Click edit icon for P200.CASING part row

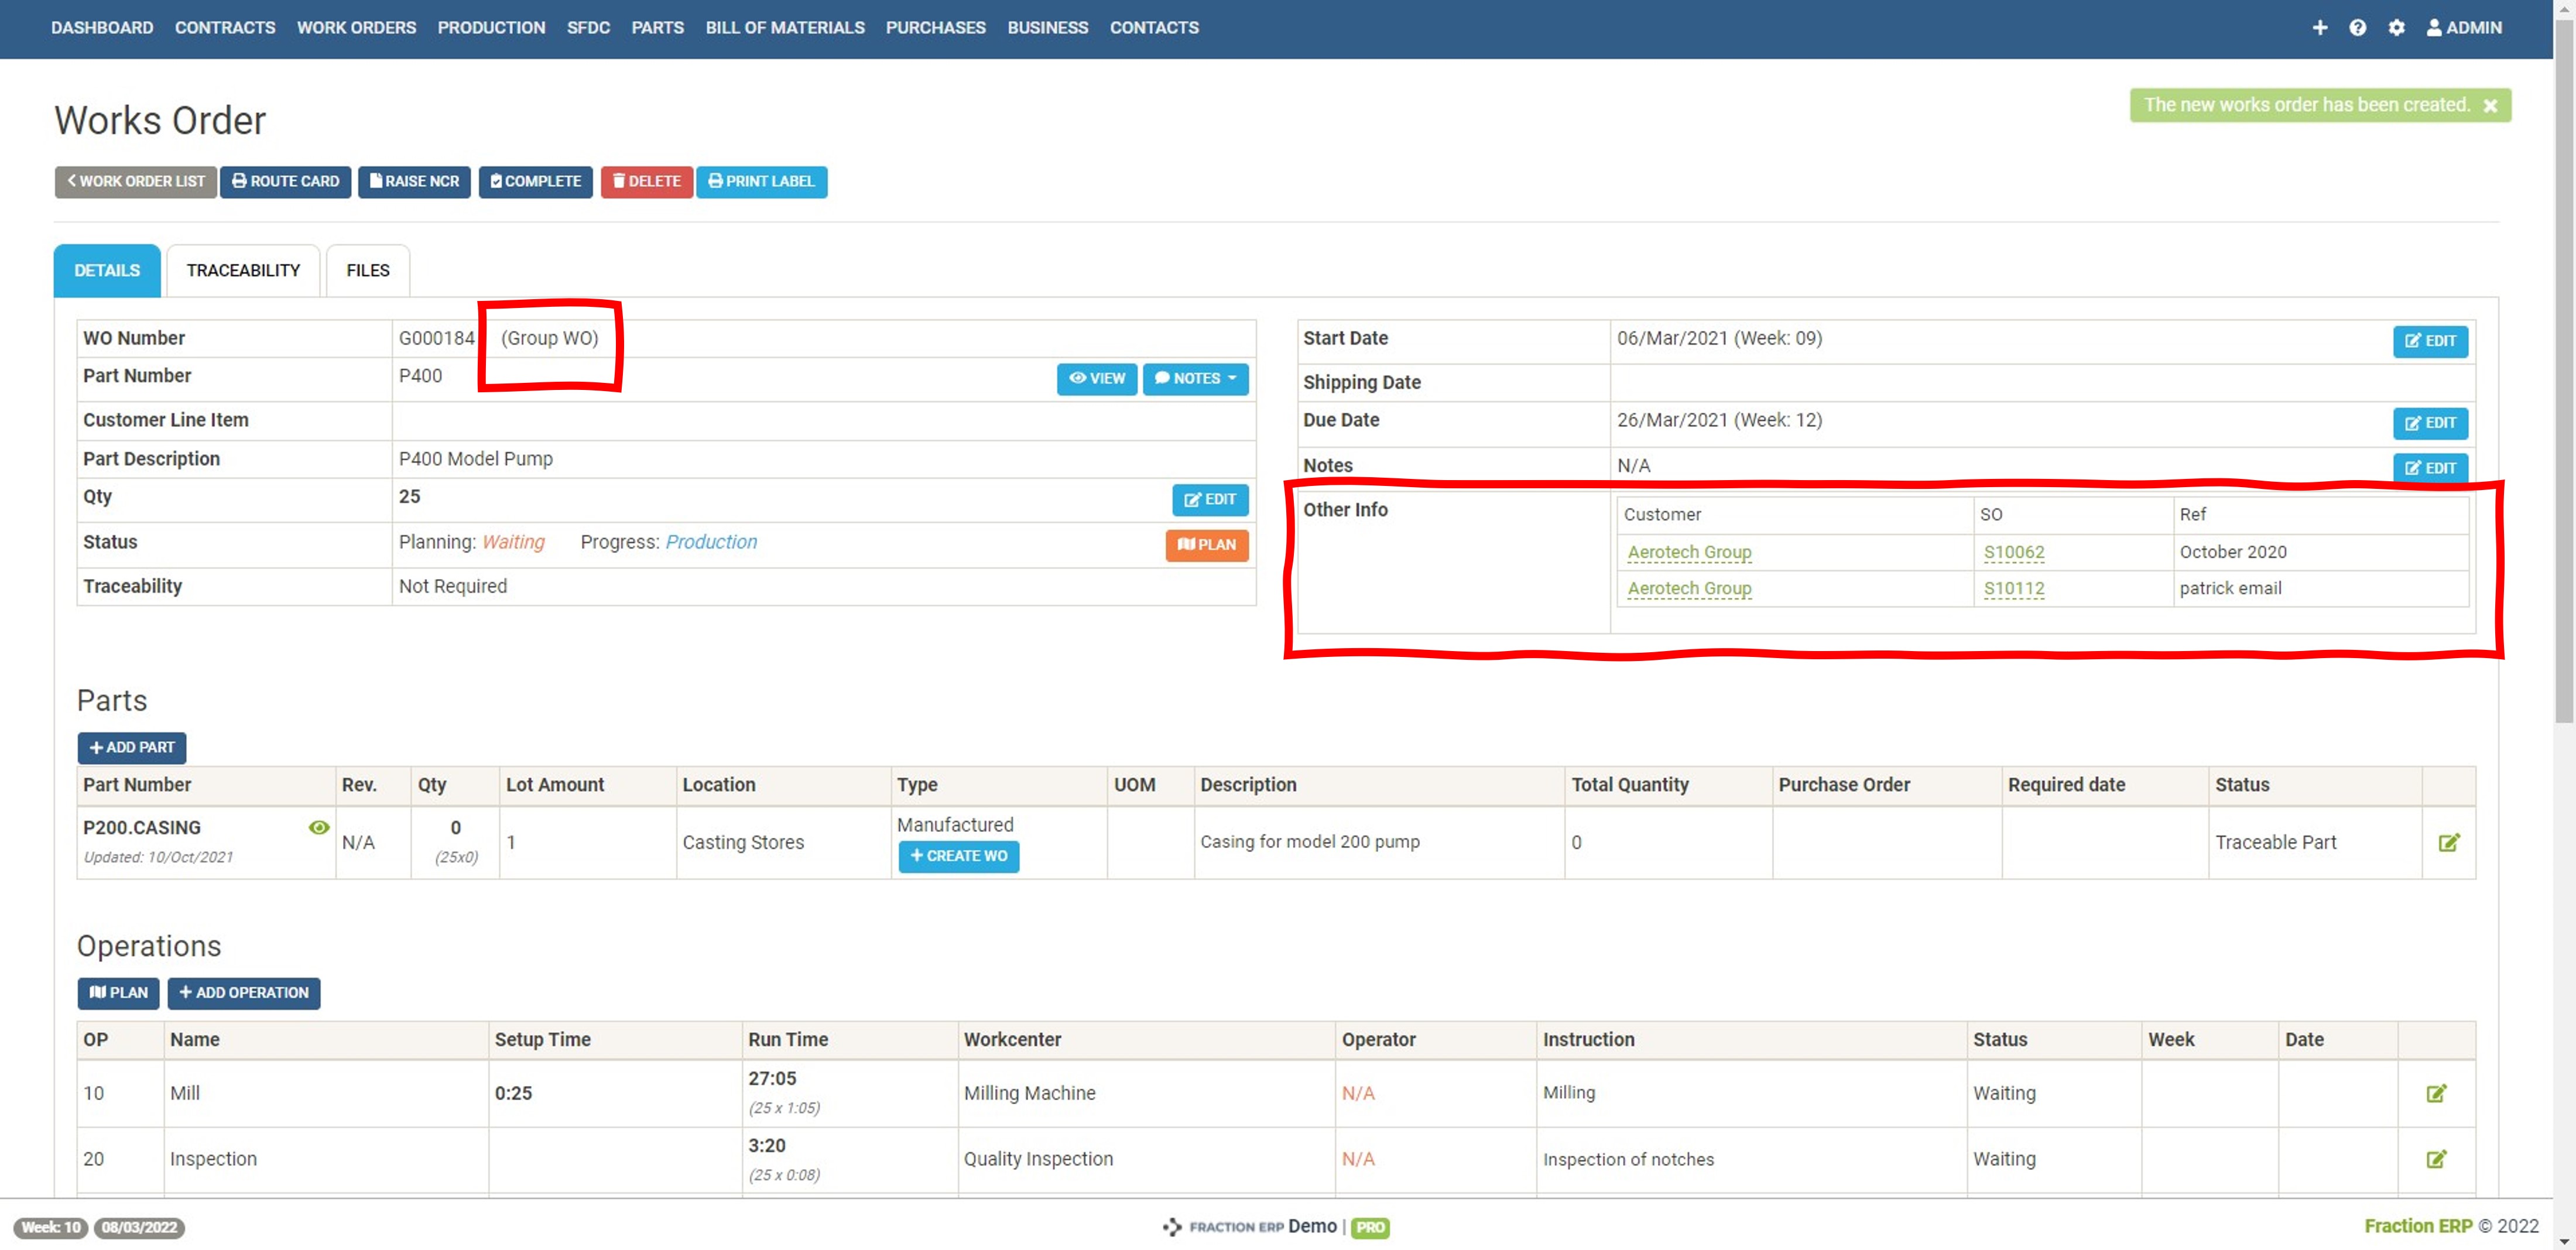click(x=2448, y=842)
